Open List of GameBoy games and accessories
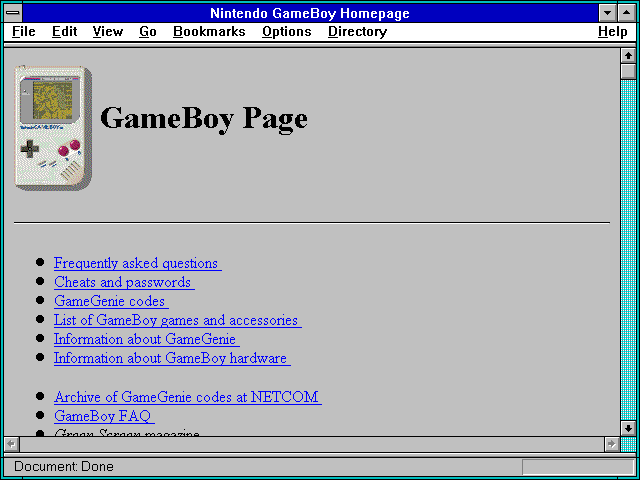This screenshot has height=480, width=640. point(178,320)
